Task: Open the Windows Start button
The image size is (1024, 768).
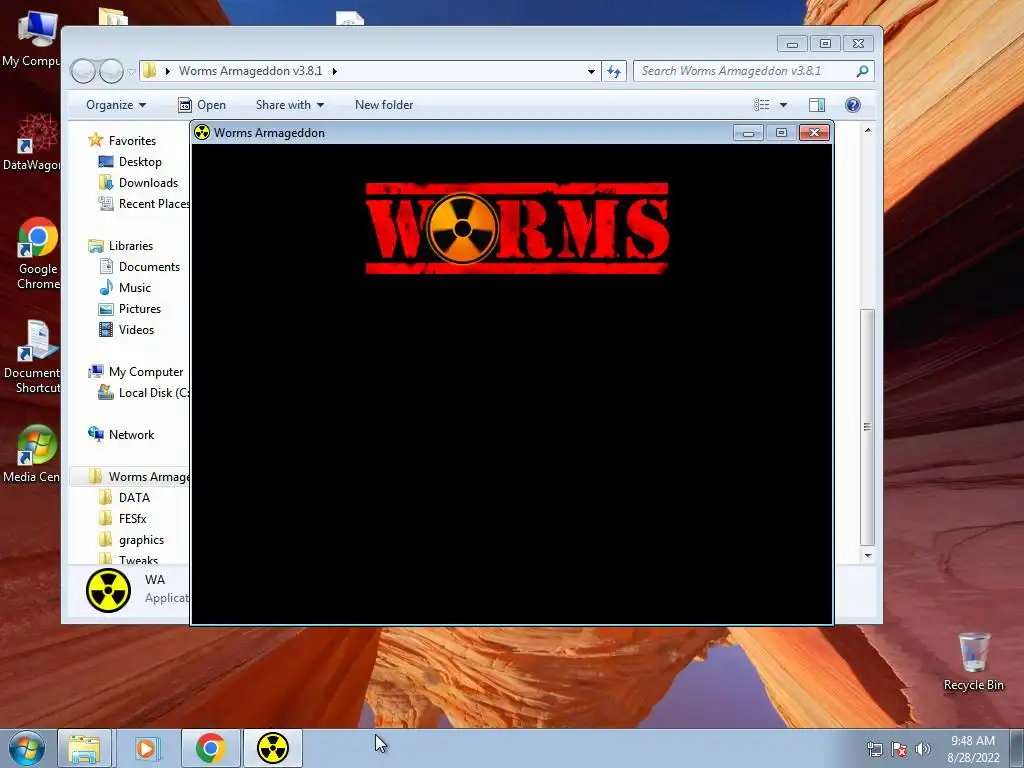Action: [x=27, y=748]
